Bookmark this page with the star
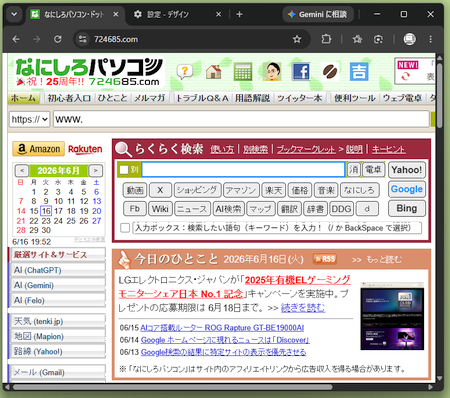 pos(297,39)
